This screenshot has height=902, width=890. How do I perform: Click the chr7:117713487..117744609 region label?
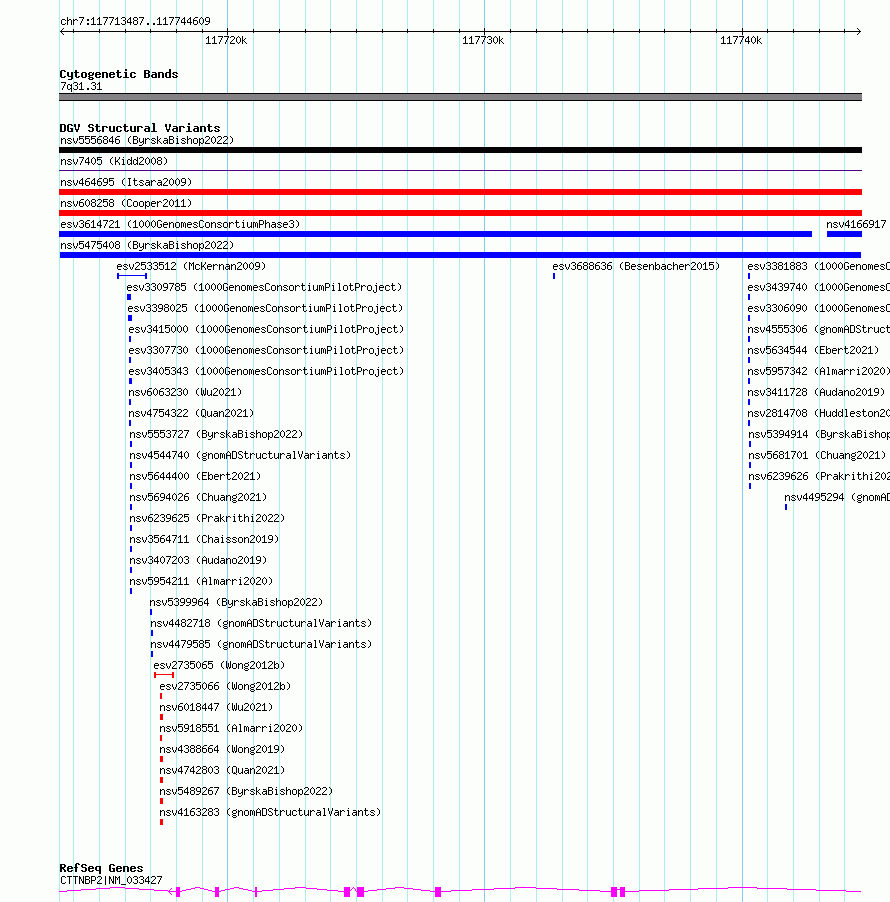click(x=135, y=21)
